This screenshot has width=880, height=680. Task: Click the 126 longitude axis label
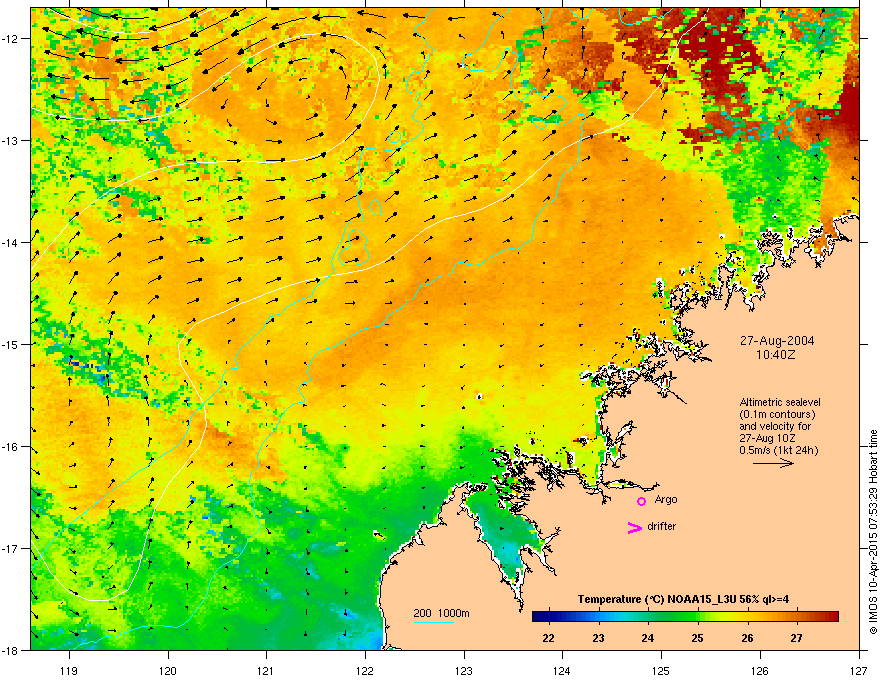click(760, 670)
